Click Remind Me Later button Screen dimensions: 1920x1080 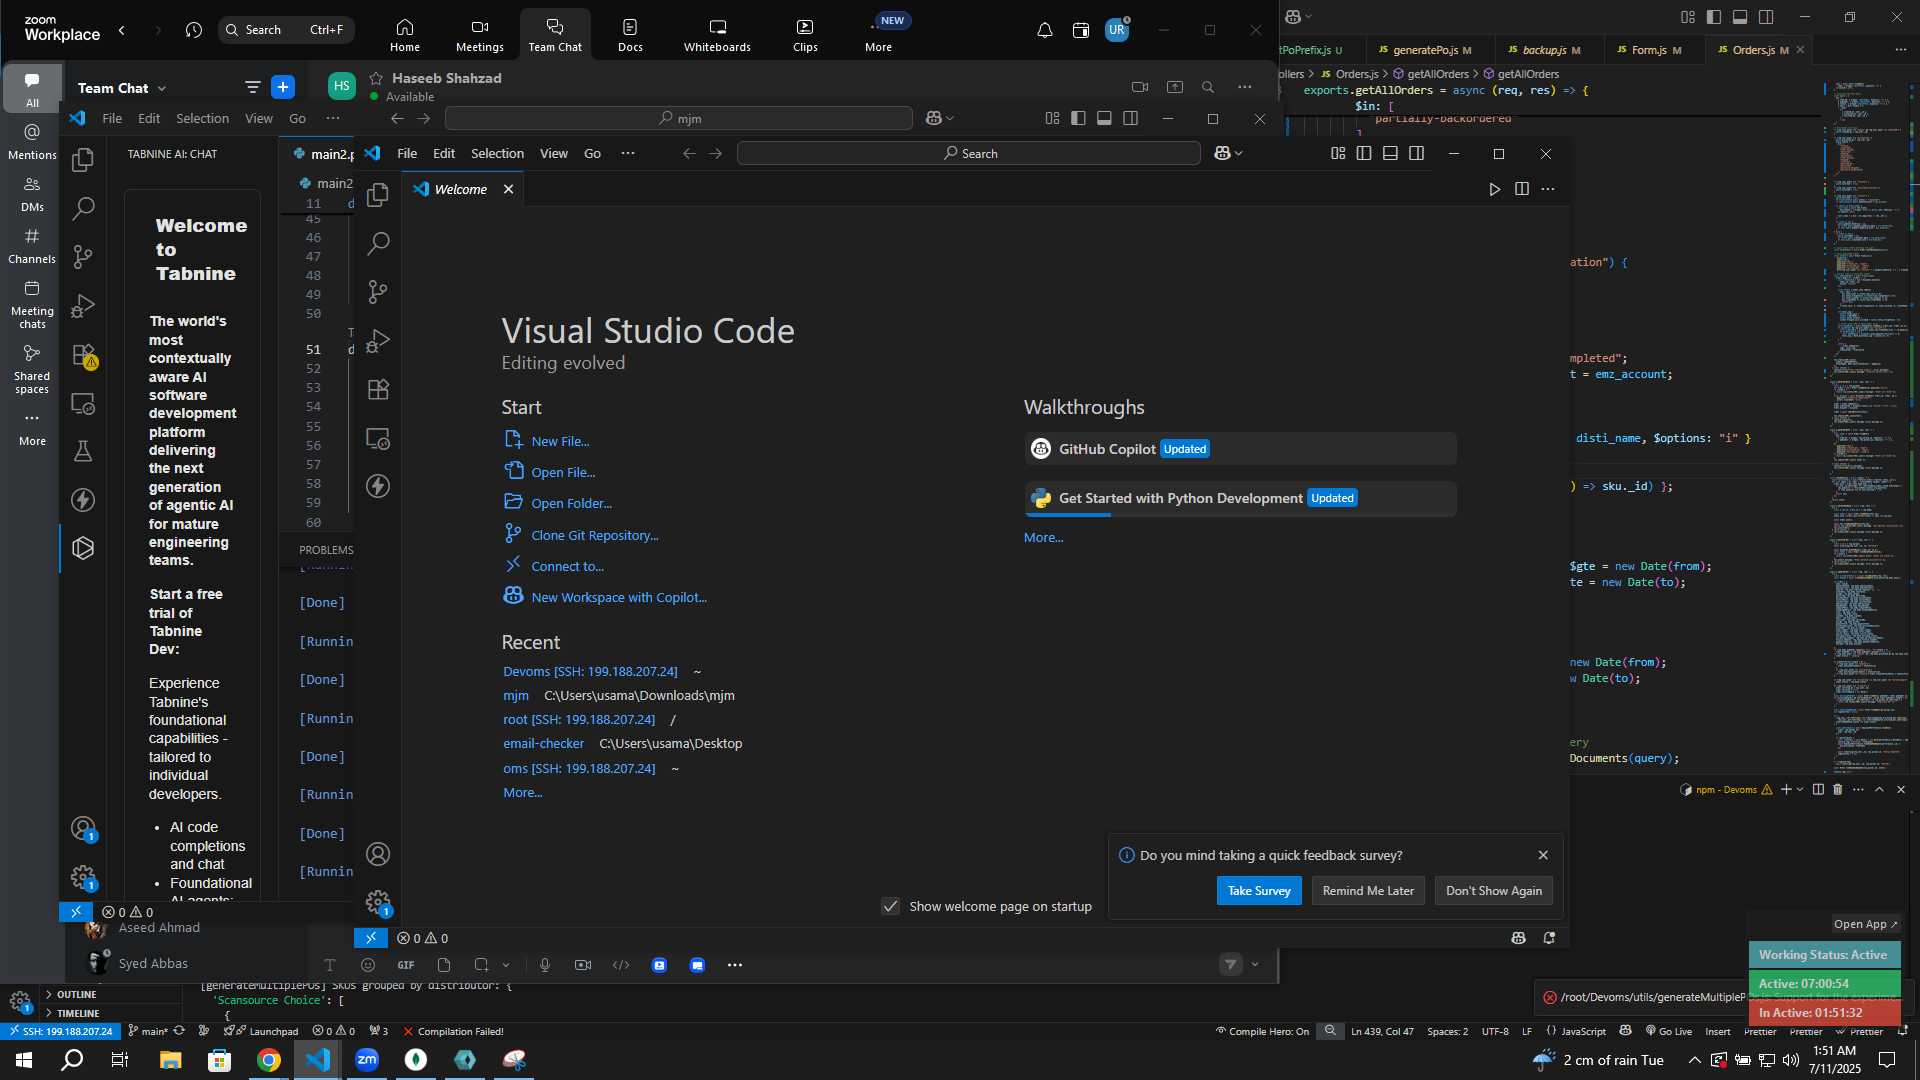pos(1368,890)
